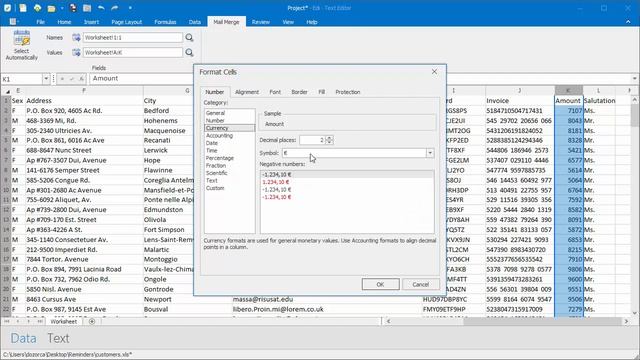
Task: Click the open folder icon in the quick access toolbar
Action: pyautogui.click(x=51, y=8)
